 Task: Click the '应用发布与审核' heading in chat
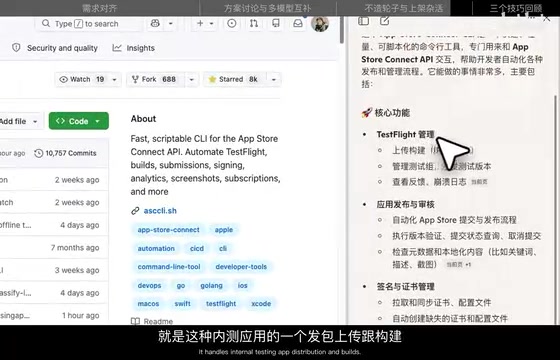pos(405,204)
